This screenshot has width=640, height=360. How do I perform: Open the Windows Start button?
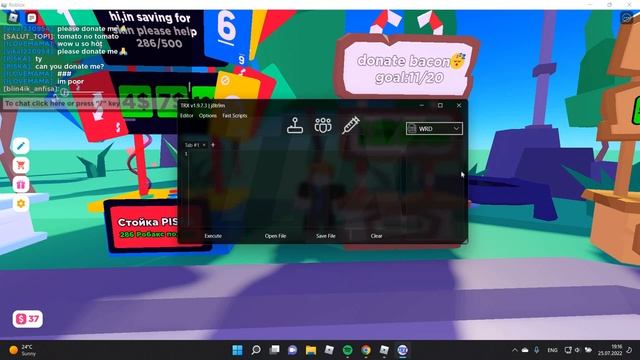pyautogui.click(x=237, y=350)
